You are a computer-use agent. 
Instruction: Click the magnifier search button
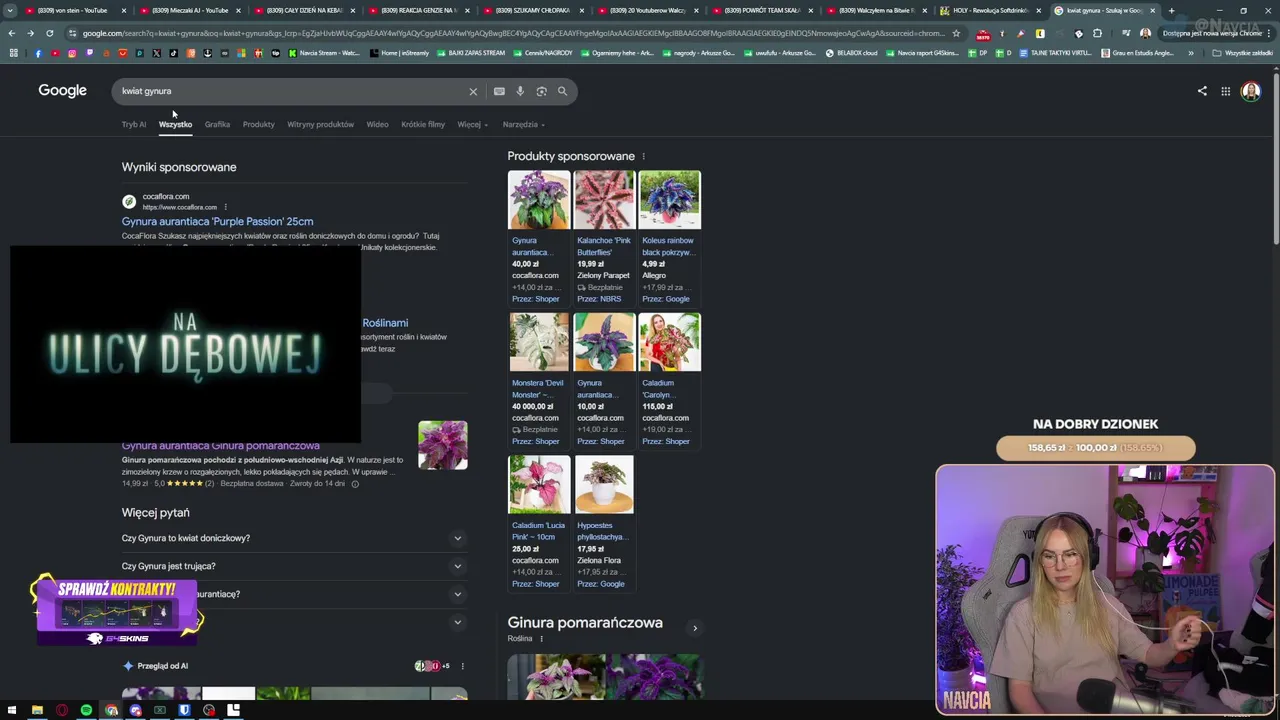coord(562,91)
